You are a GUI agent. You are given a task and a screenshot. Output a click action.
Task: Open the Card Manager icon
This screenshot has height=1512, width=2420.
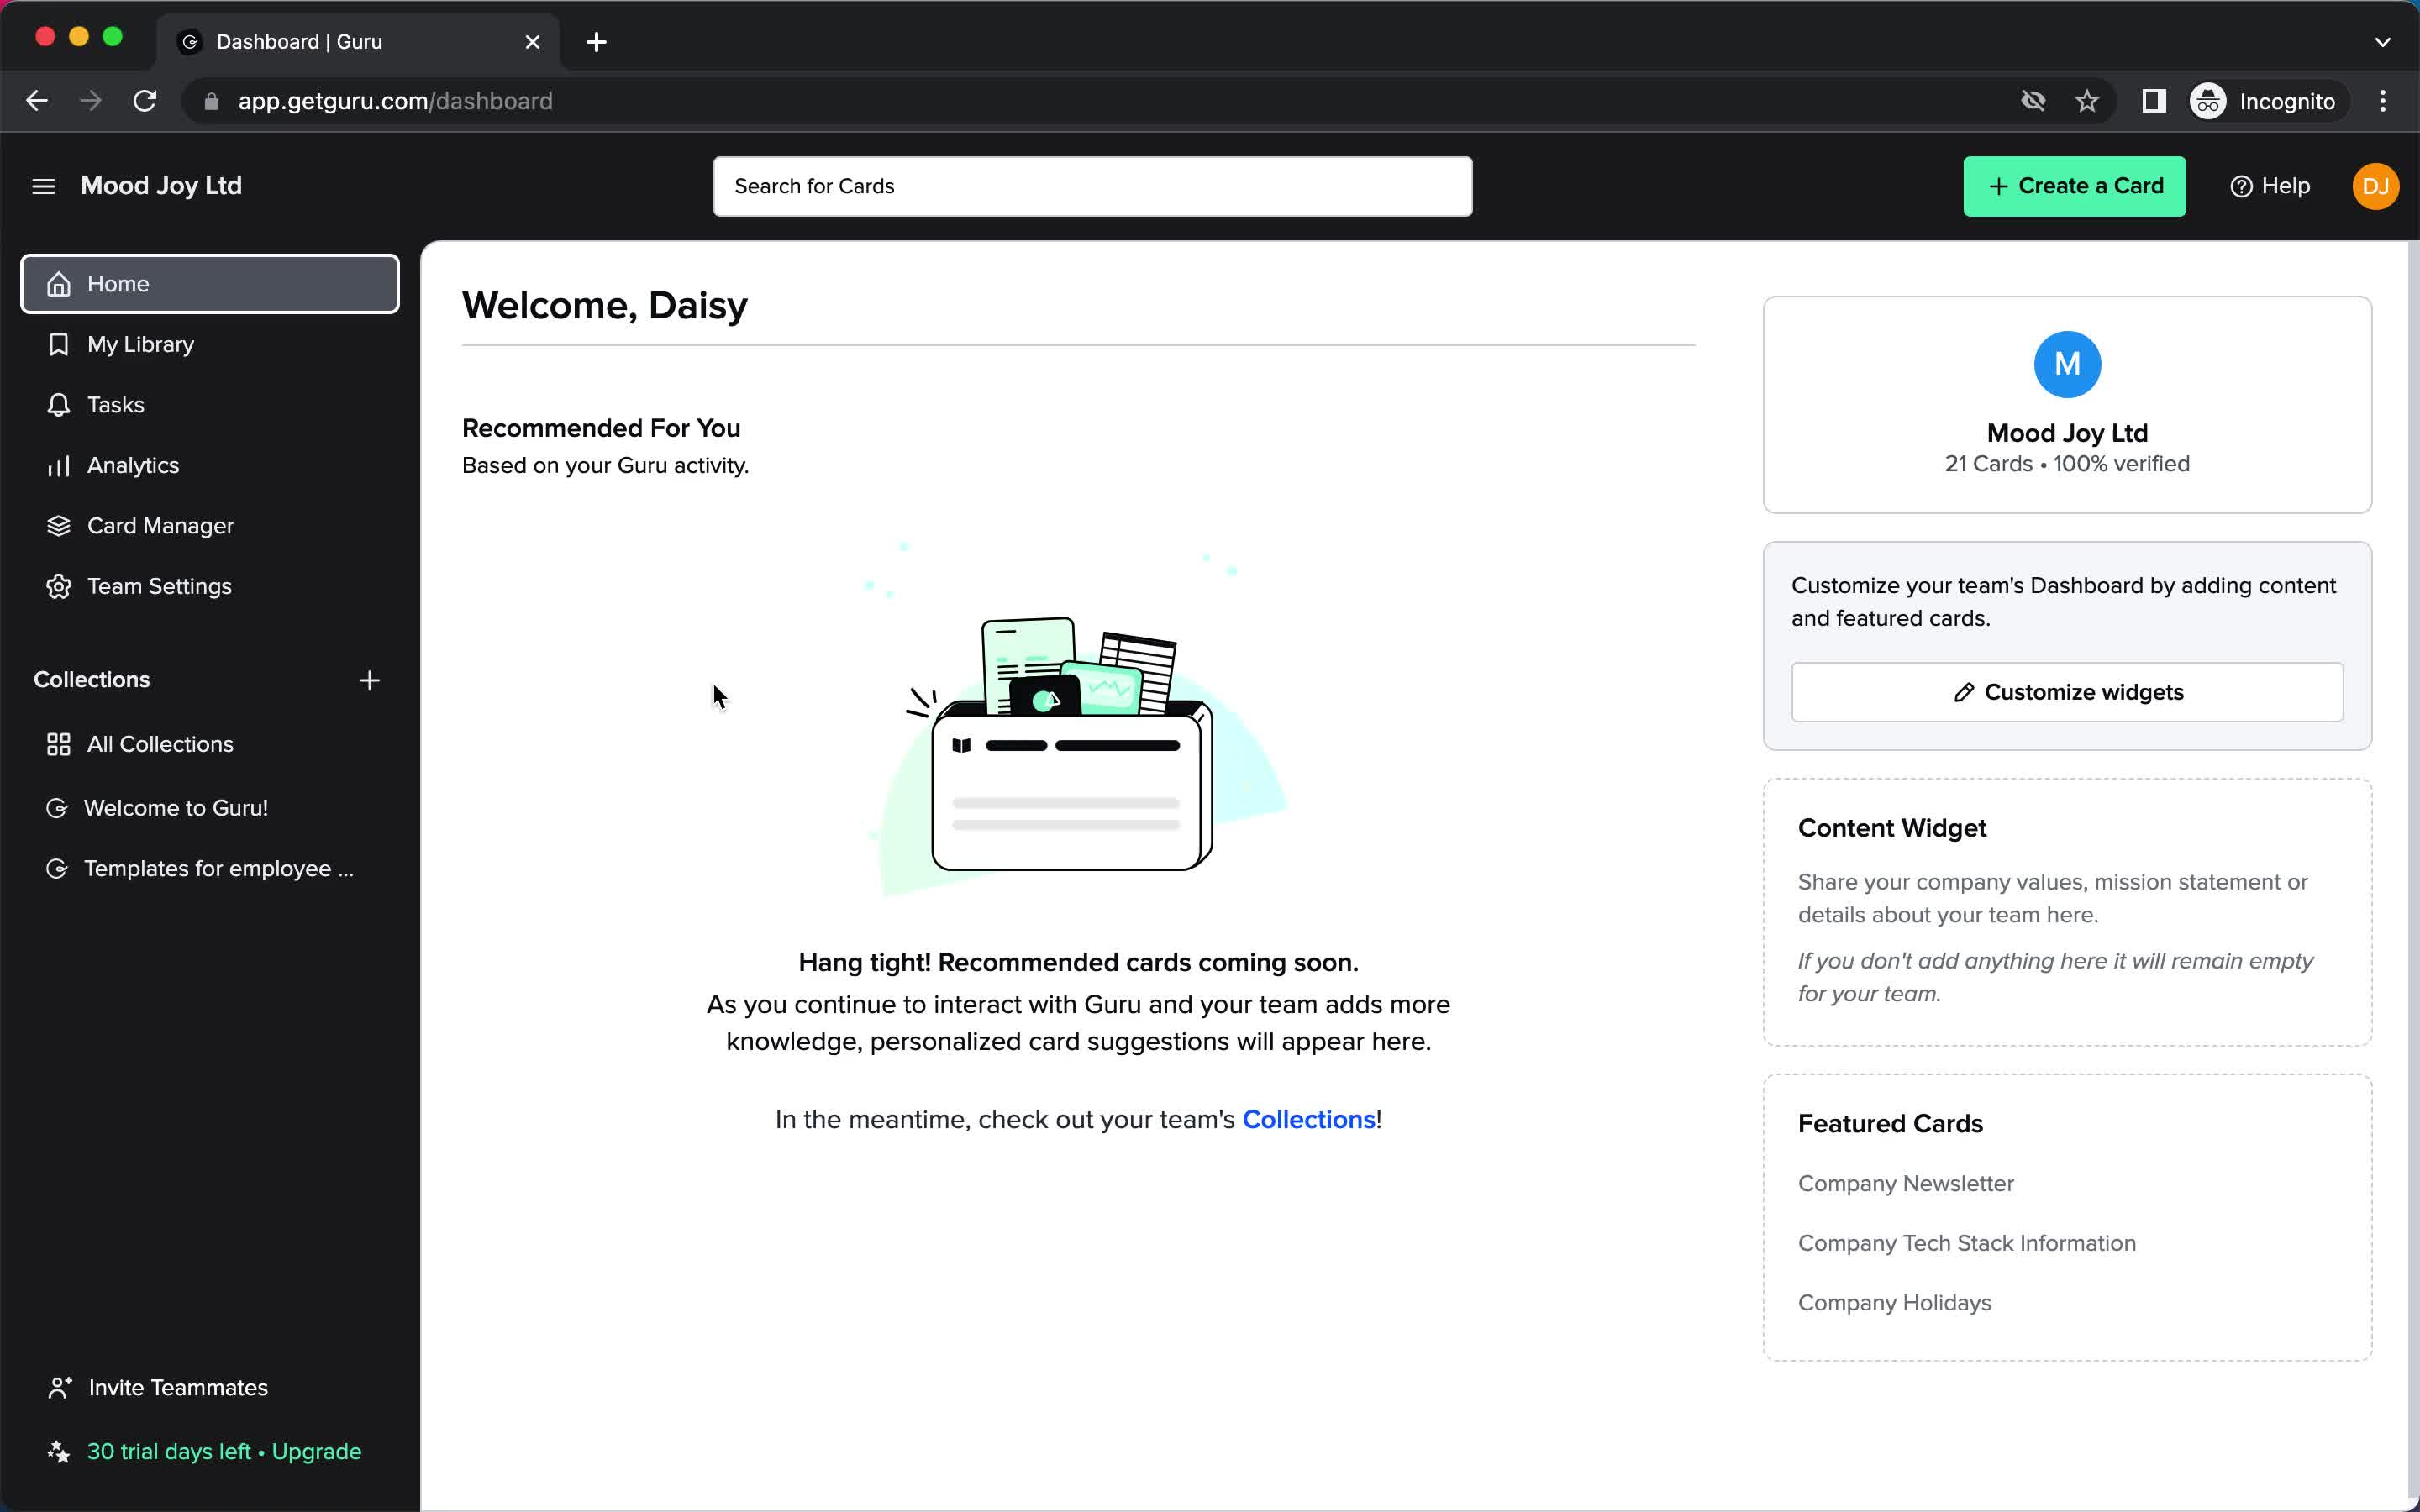pos(57,524)
